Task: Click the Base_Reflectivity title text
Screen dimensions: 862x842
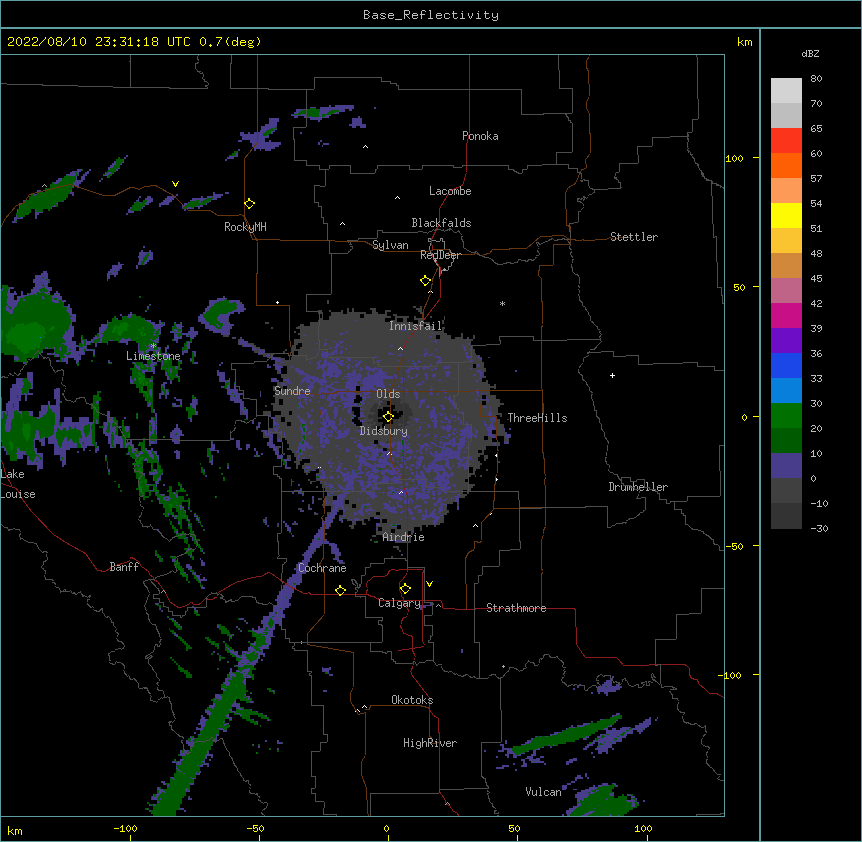Action: click(431, 15)
